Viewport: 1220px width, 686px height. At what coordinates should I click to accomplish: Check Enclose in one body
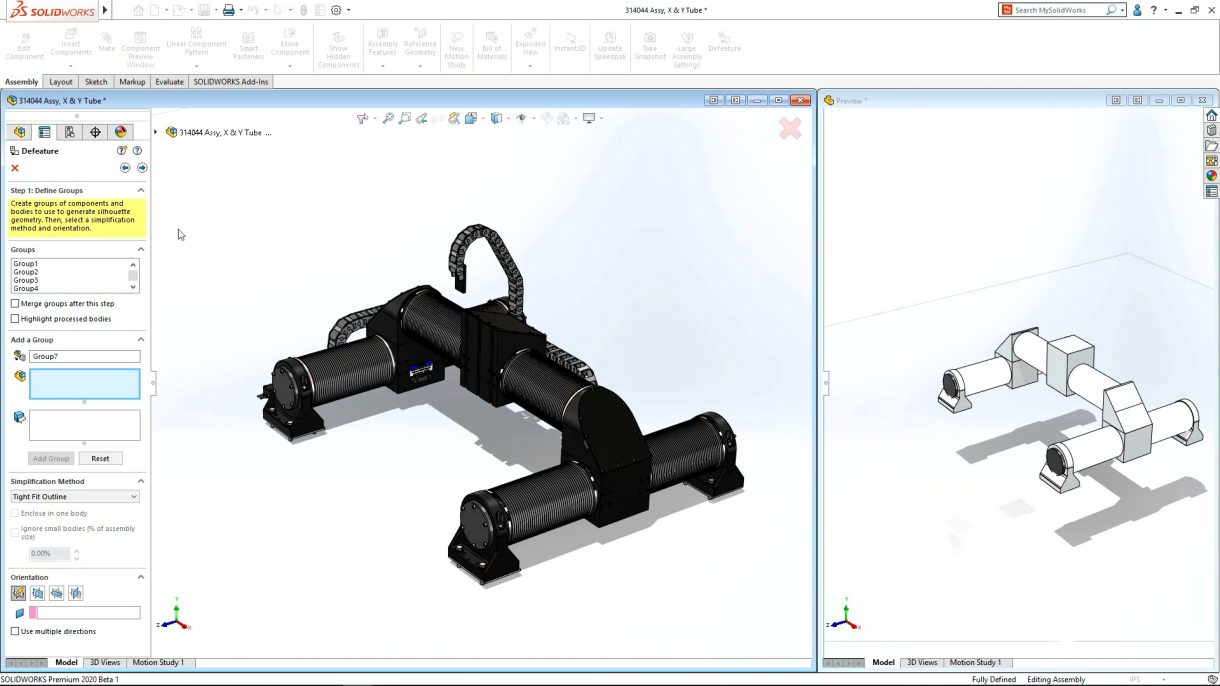(15, 513)
